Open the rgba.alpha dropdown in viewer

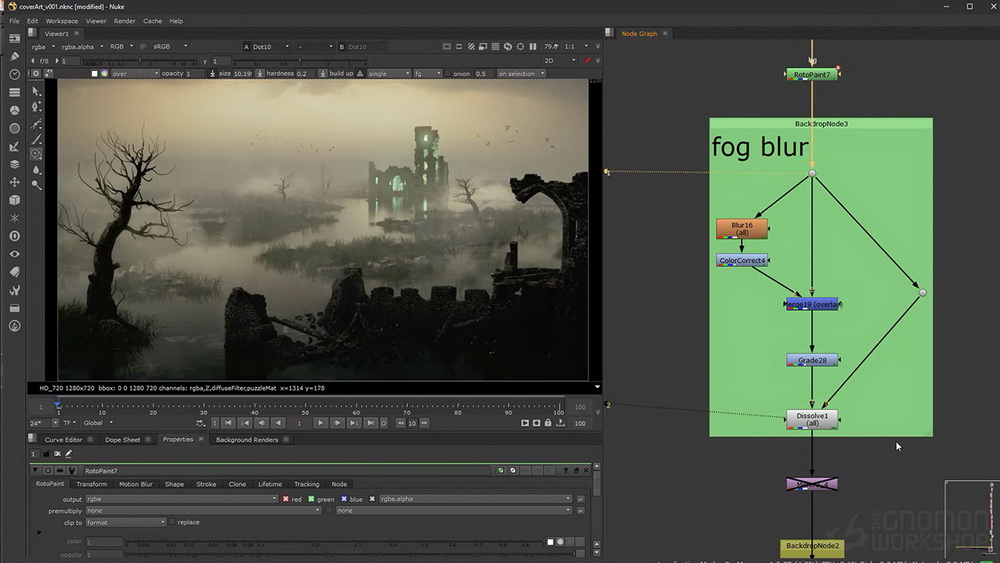click(x=82, y=47)
